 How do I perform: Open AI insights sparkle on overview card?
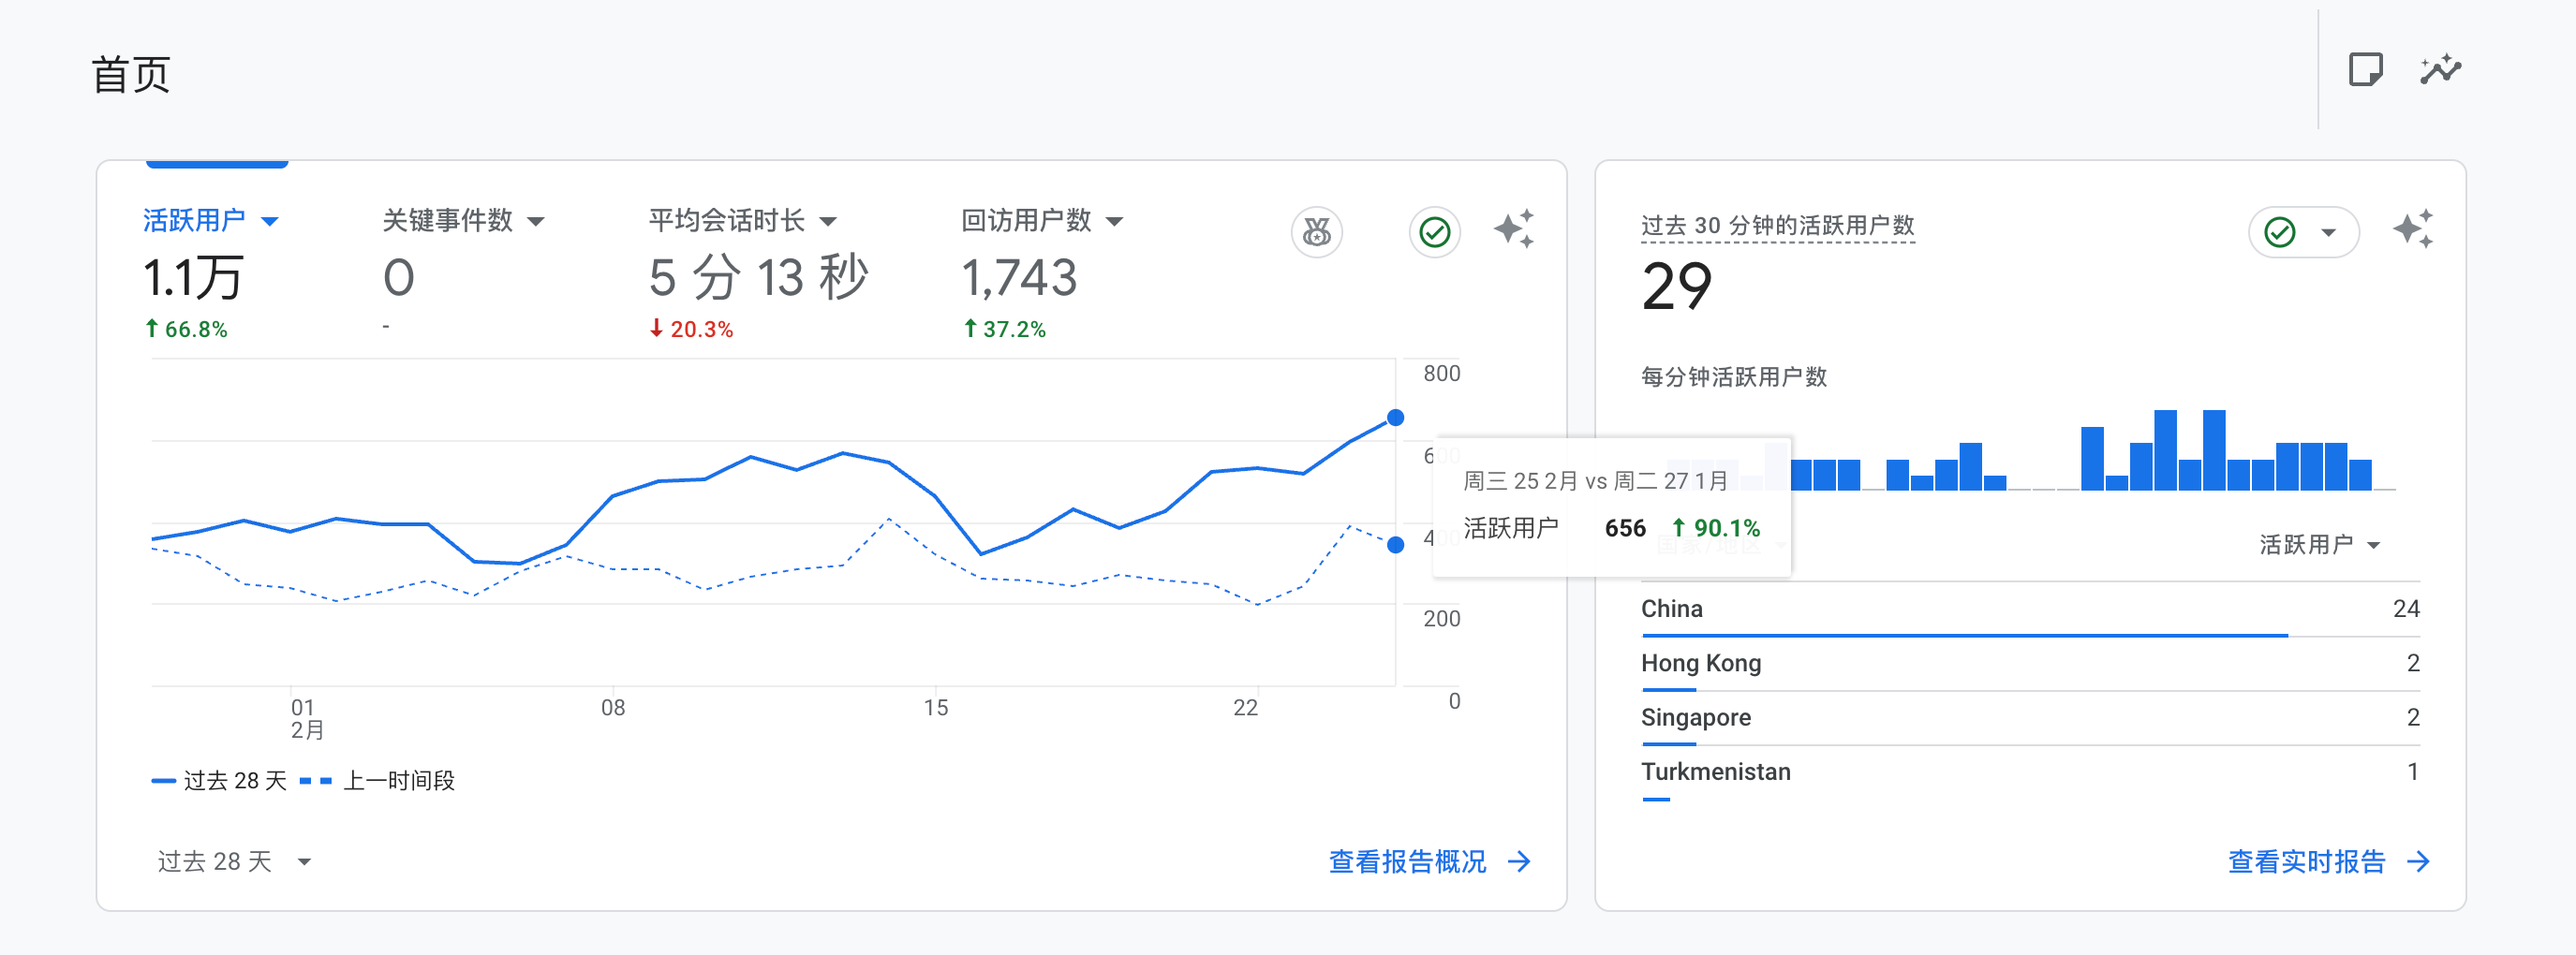[x=1514, y=230]
